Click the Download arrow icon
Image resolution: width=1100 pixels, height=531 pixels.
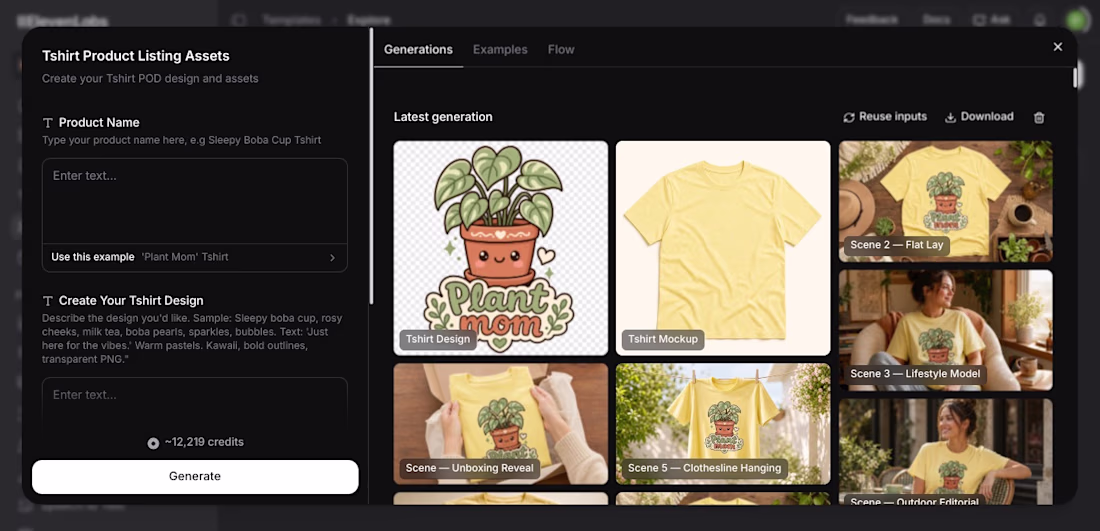(951, 117)
